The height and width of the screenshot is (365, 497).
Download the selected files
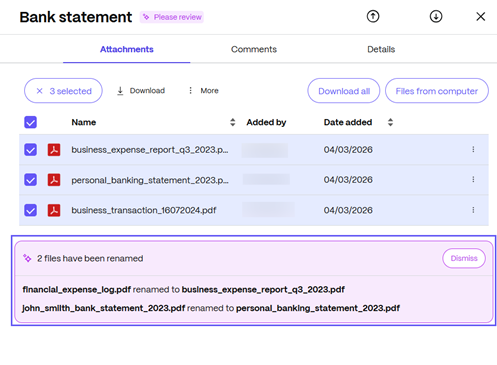coord(141,91)
